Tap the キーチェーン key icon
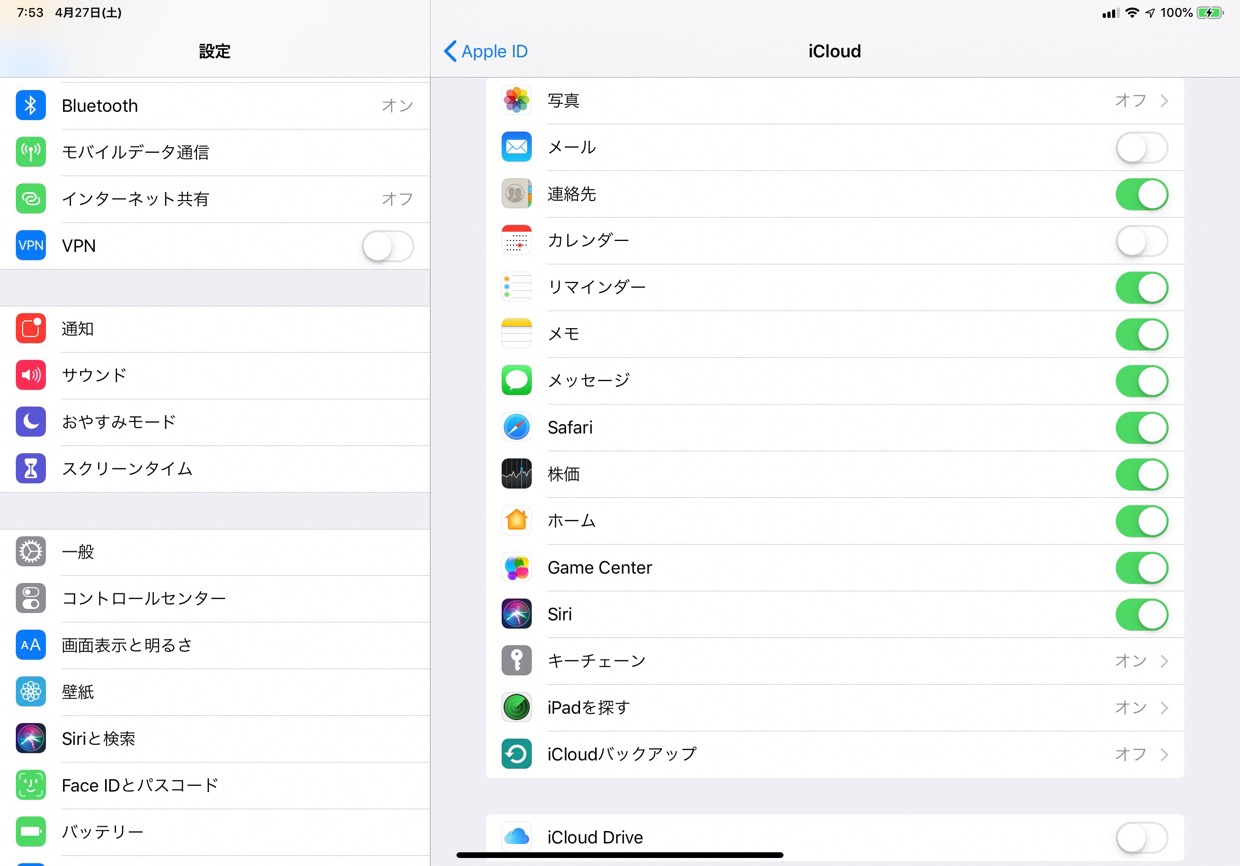Image resolution: width=1240 pixels, height=866 pixels. tap(517, 660)
